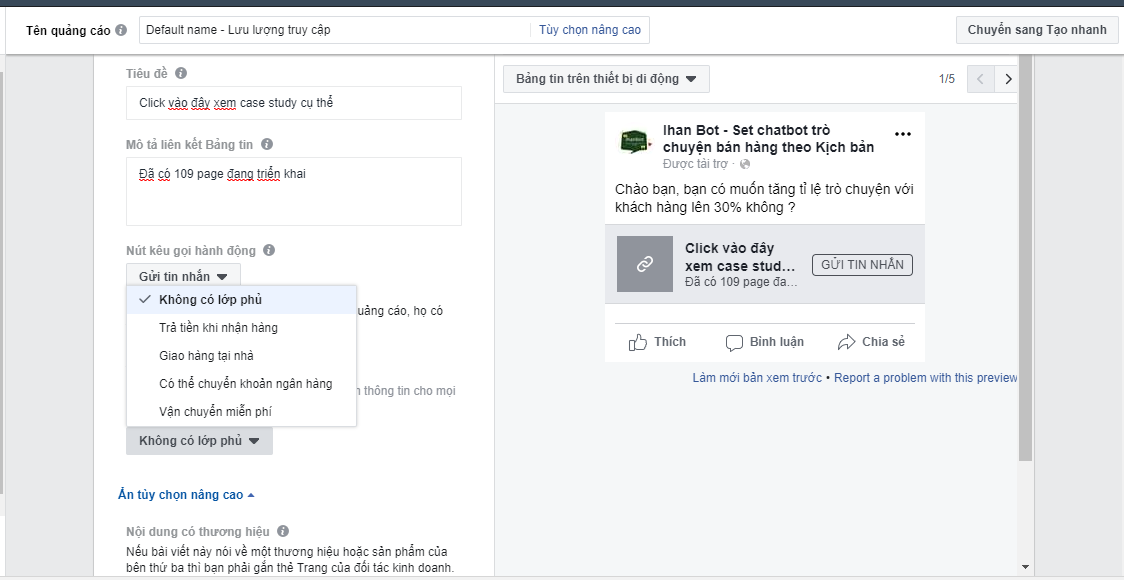Select Vận chuyển miễn phí option
This screenshot has width=1124, height=580.
[241, 412]
